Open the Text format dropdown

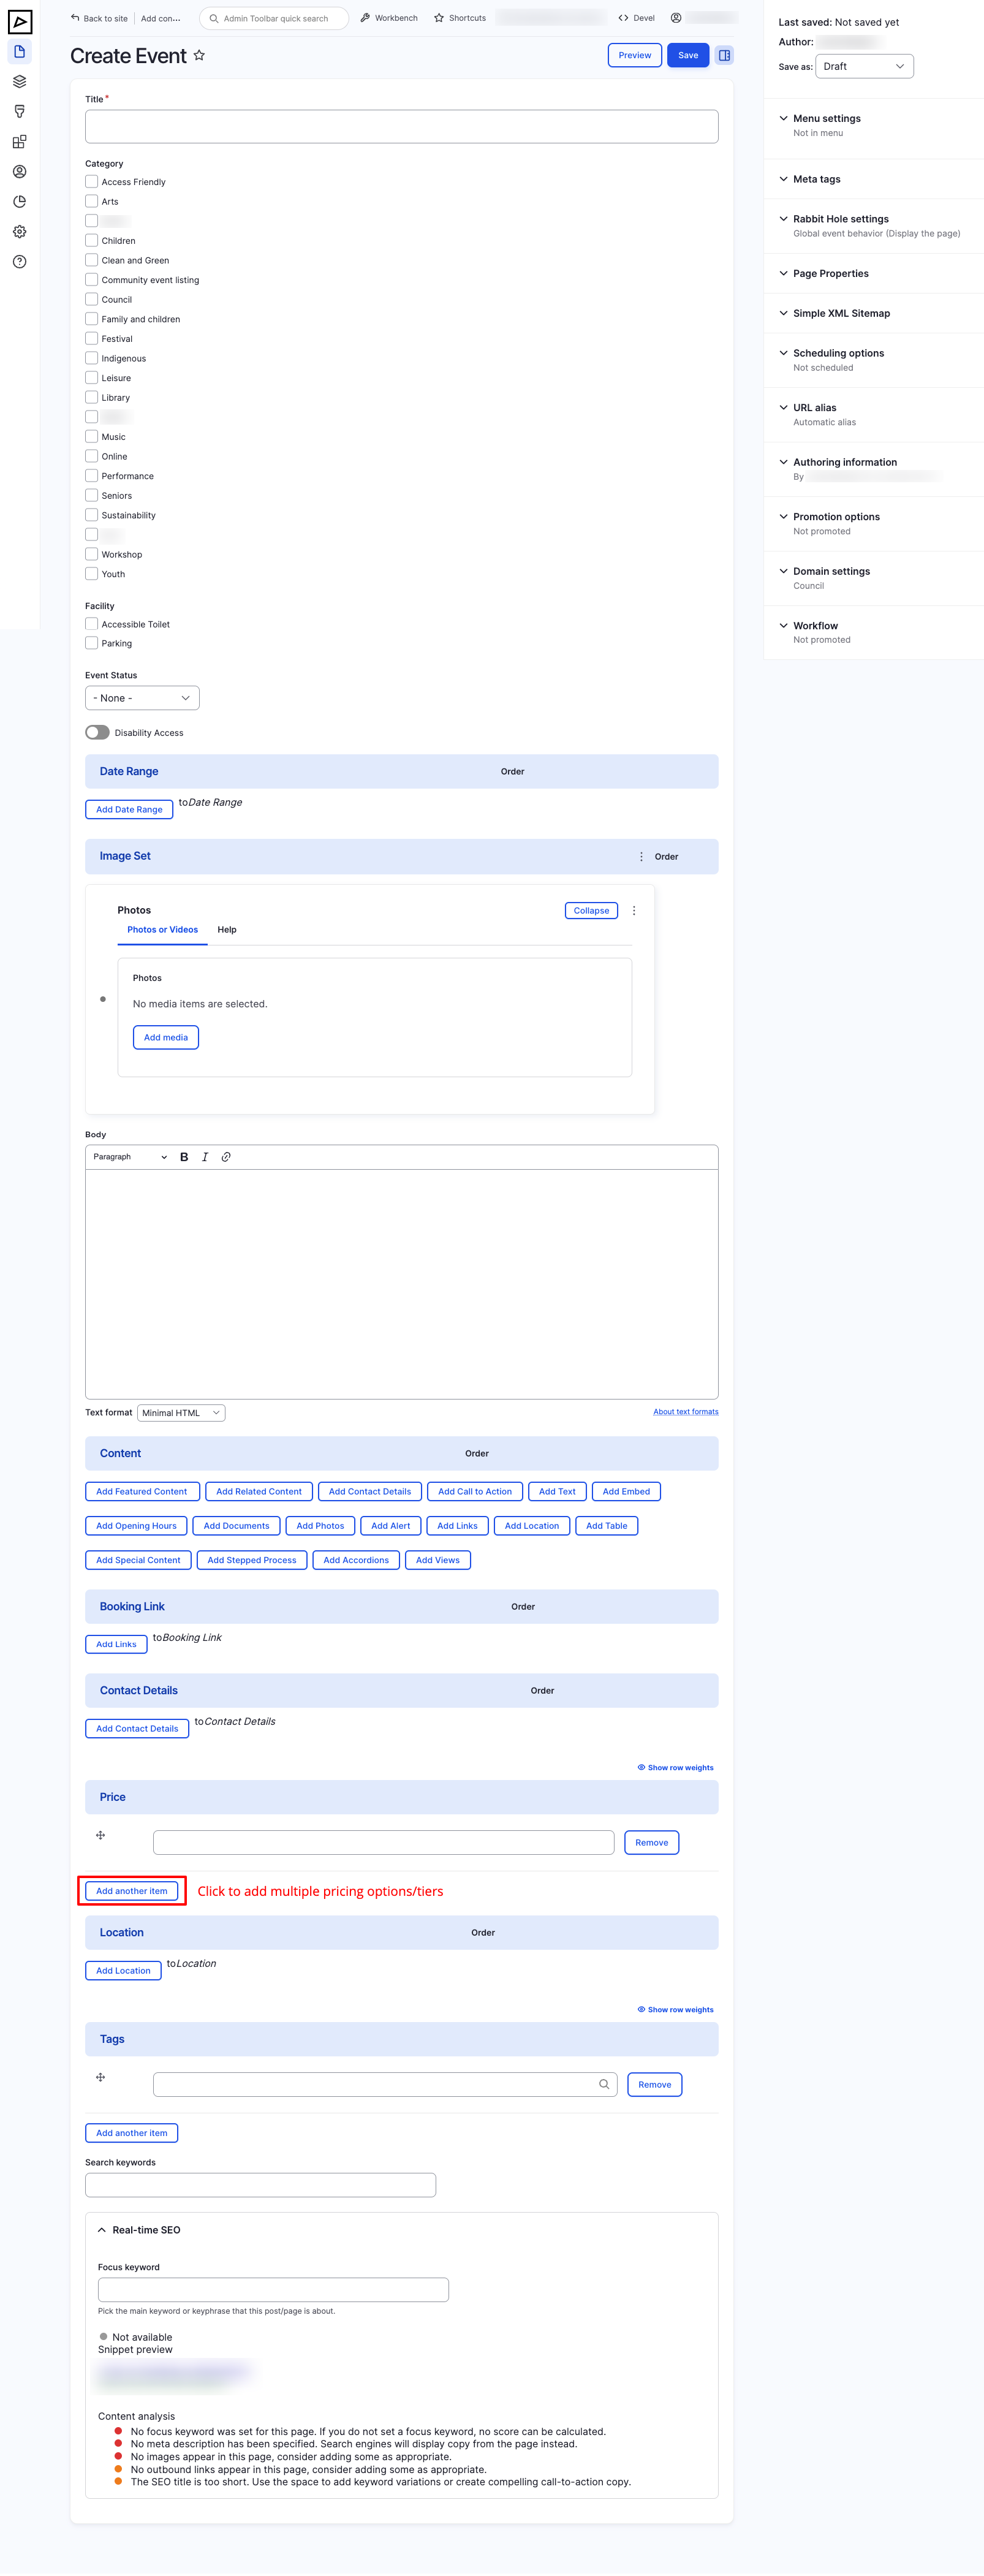(180, 1412)
